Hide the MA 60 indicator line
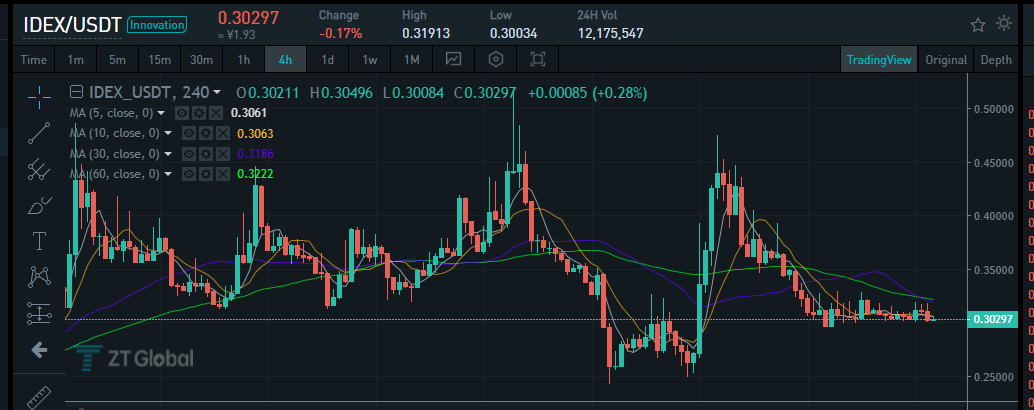This screenshot has width=1034, height=410. pyautogui.click(x=189, y=174)
